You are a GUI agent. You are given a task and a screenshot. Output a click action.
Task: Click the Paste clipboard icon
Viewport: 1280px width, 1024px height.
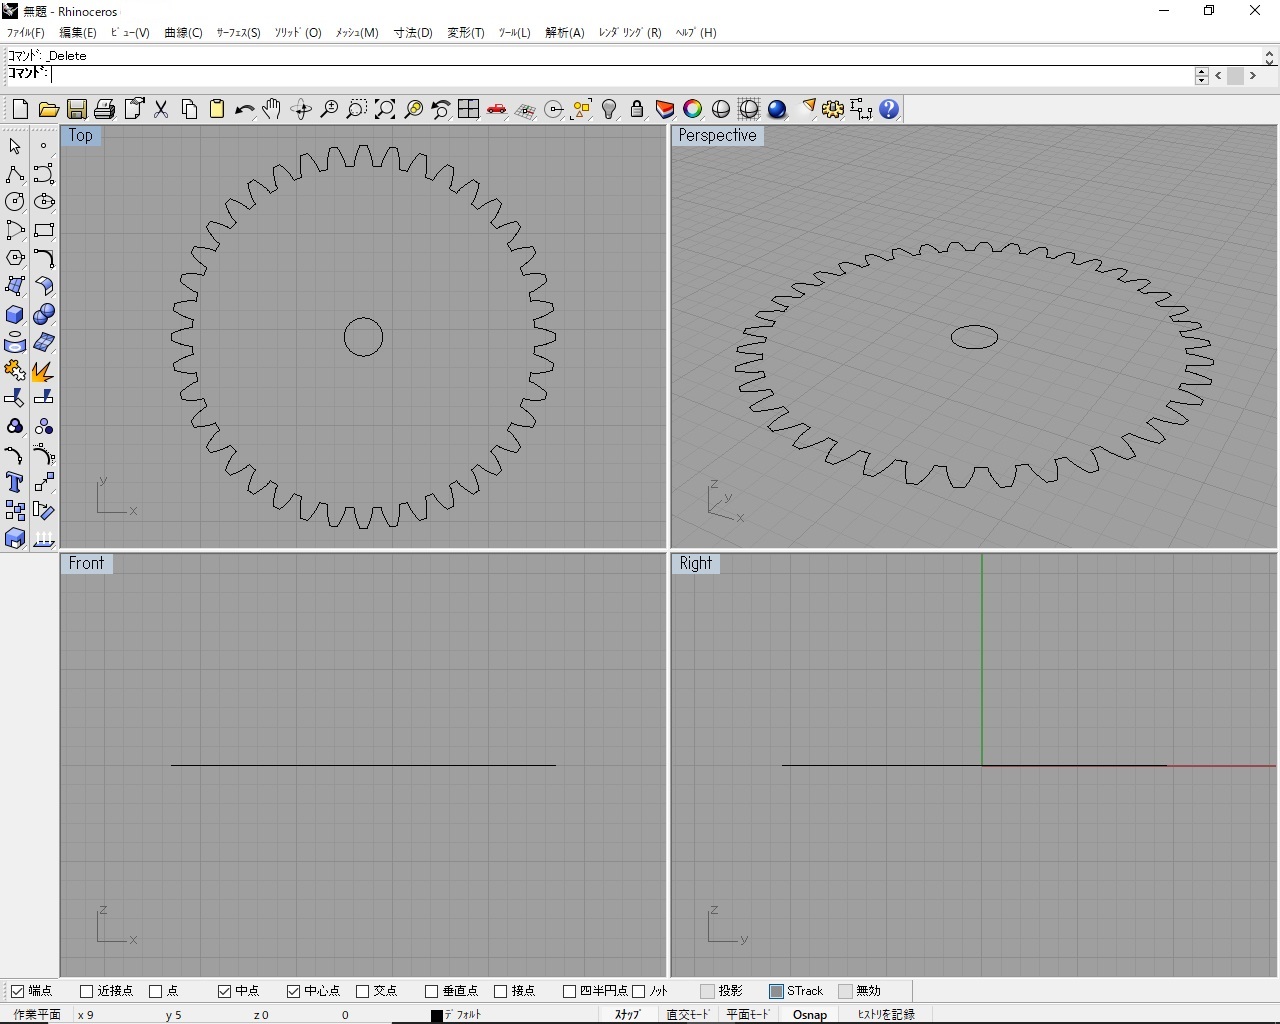(x=216, y=109)
